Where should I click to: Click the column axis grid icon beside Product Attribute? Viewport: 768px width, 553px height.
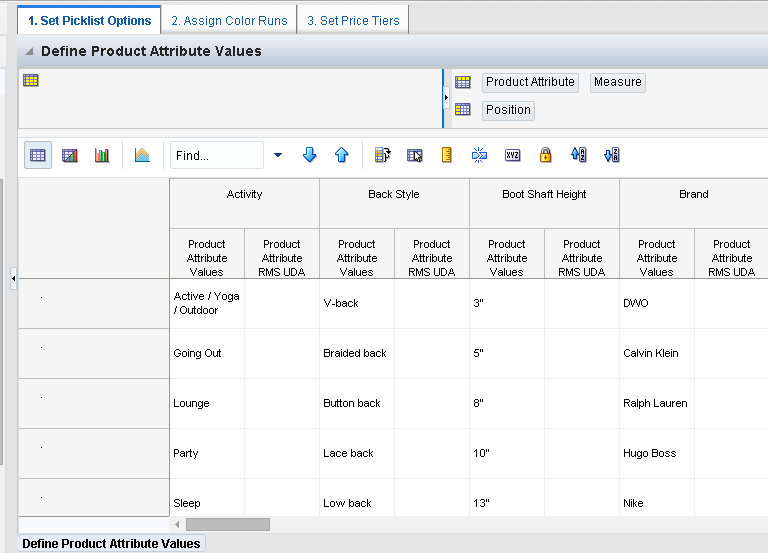pyautogui.click(x=462, y=82)
